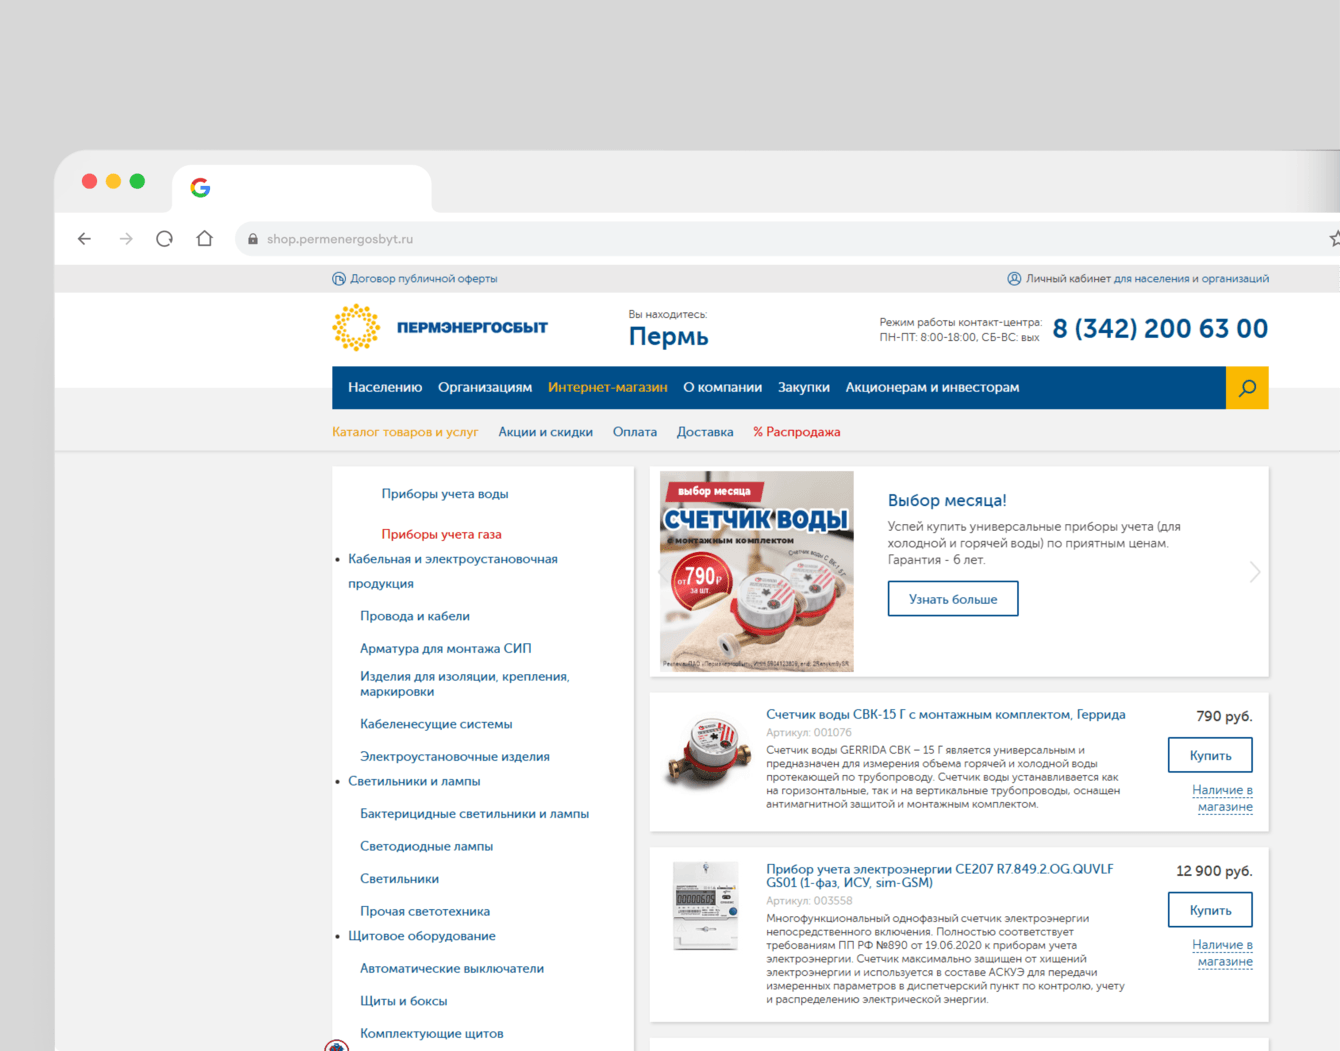This screenshot has width=1340, height=1051.
Task: Click the padlock icon in the address bar
Action: coord(253,238)
